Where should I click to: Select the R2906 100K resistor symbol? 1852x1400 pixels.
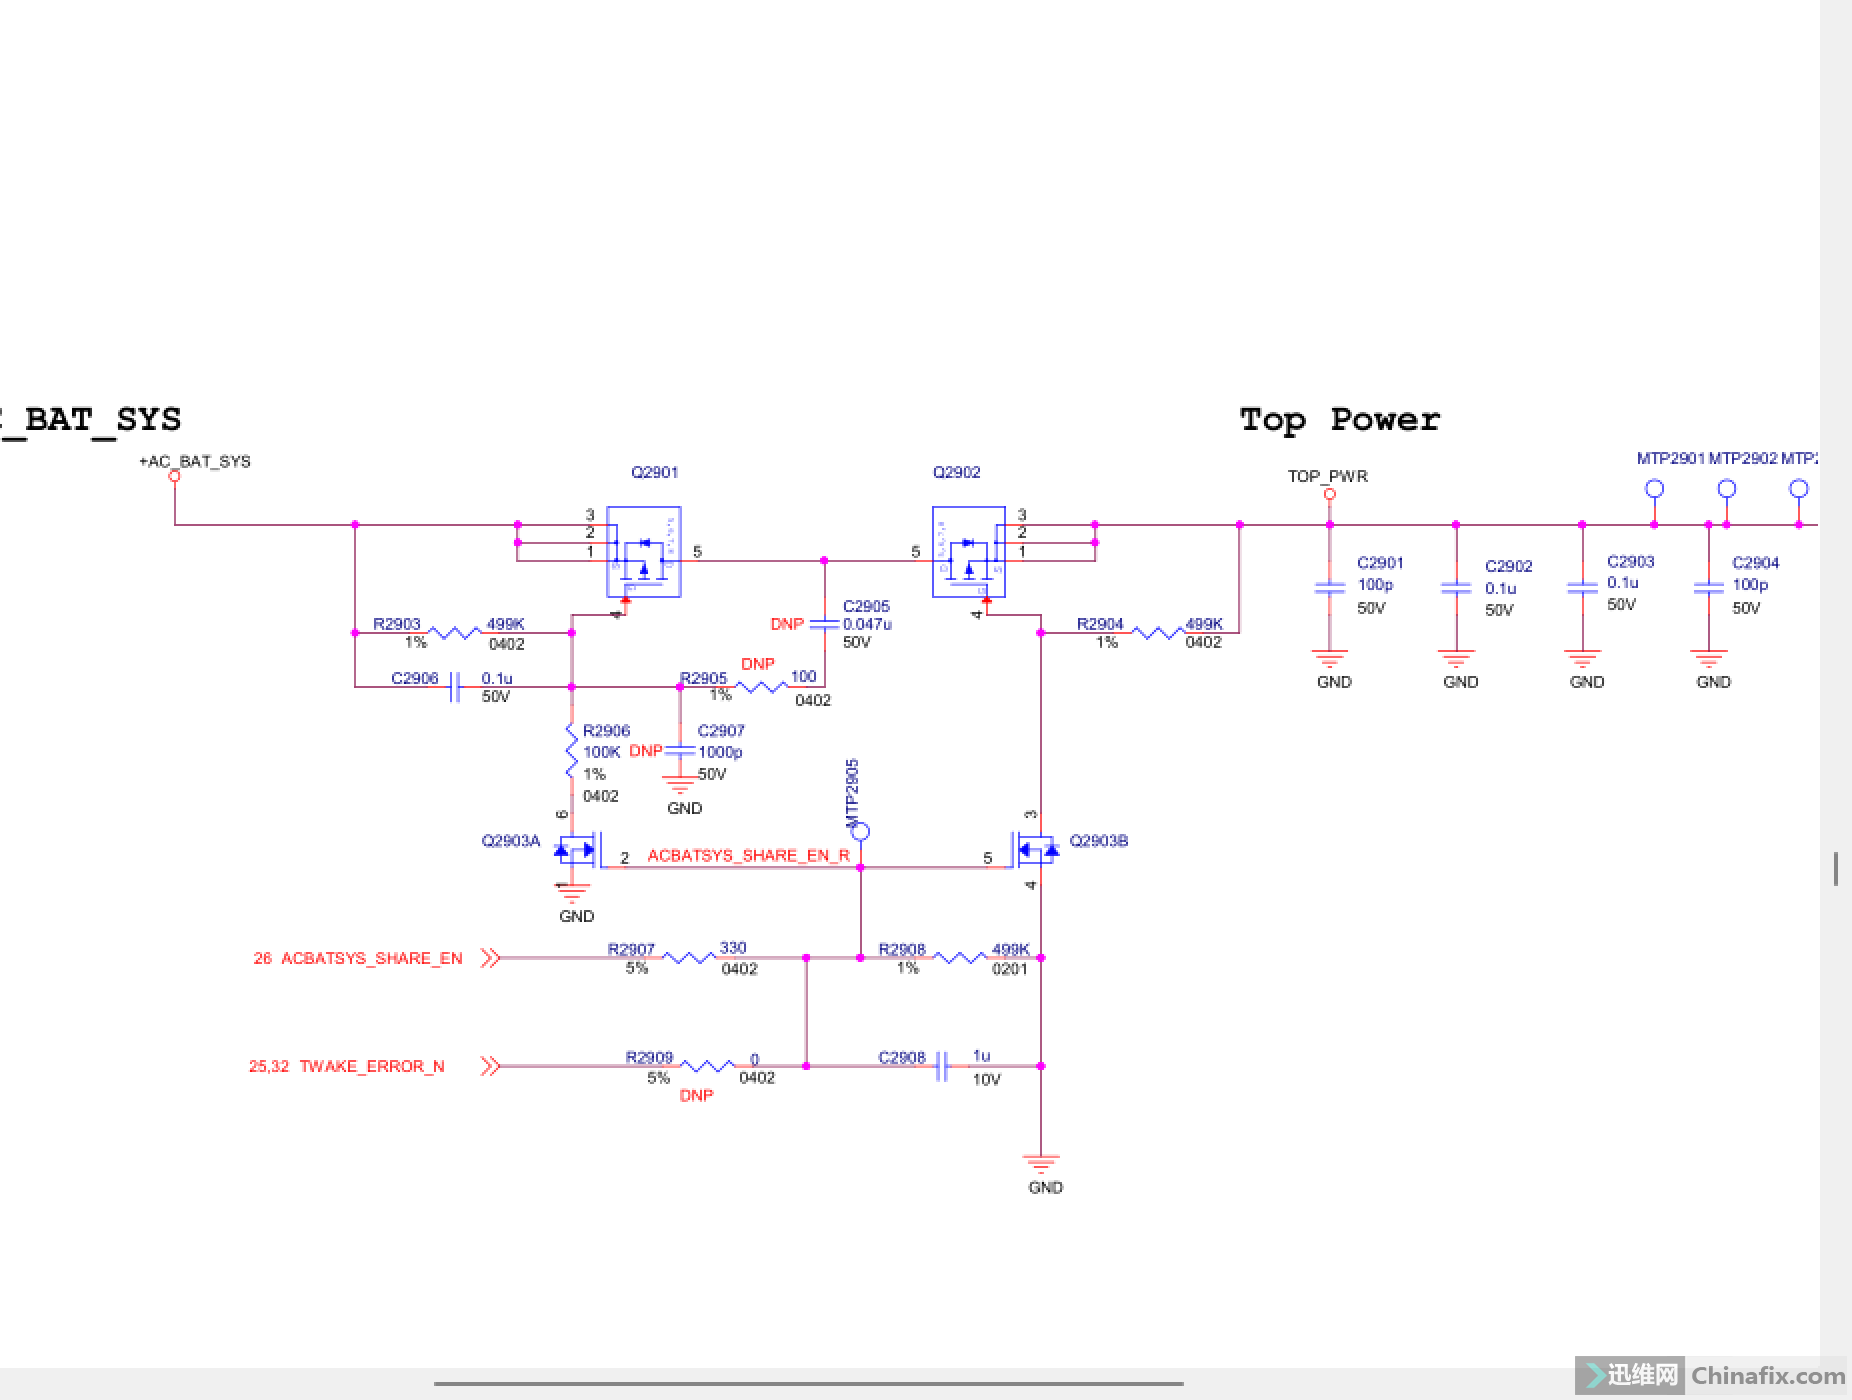(572, 750)
